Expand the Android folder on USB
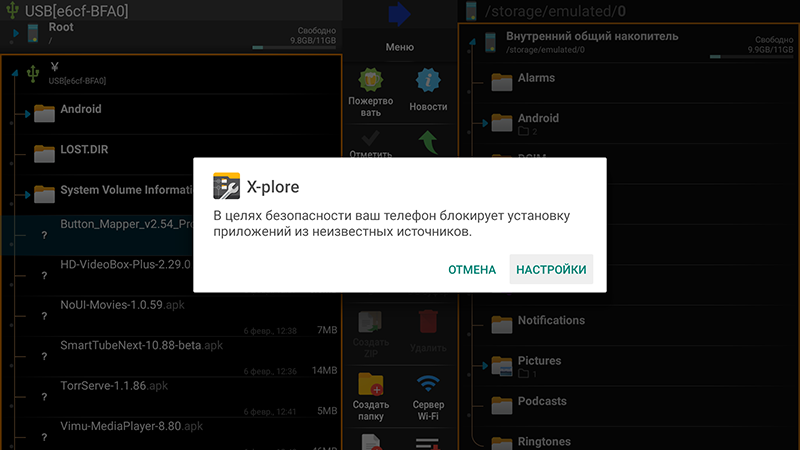800x450 pixels. (28, 114)
